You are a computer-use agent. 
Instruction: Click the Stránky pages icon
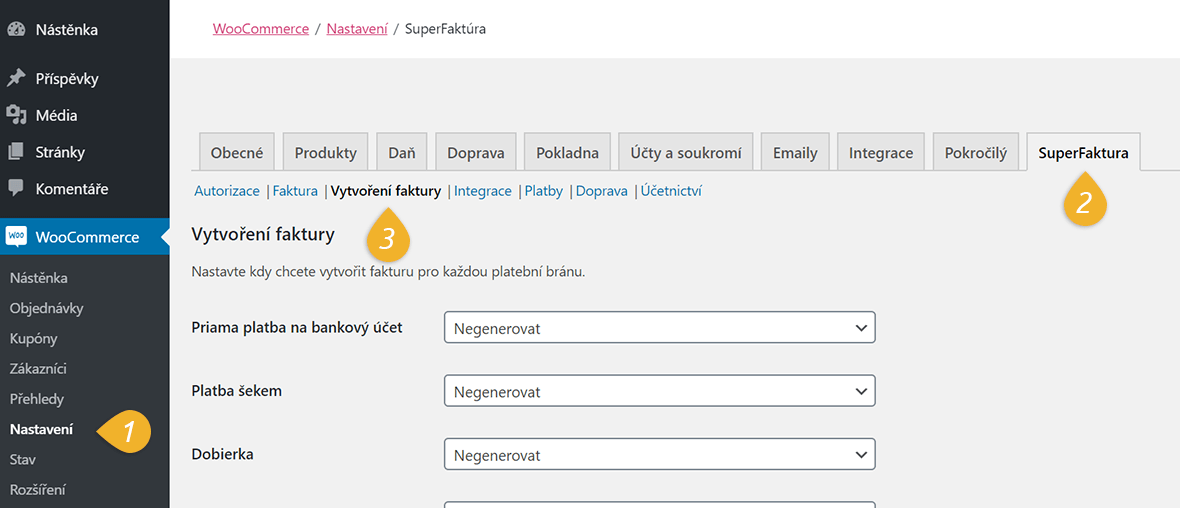coord(16,152)
